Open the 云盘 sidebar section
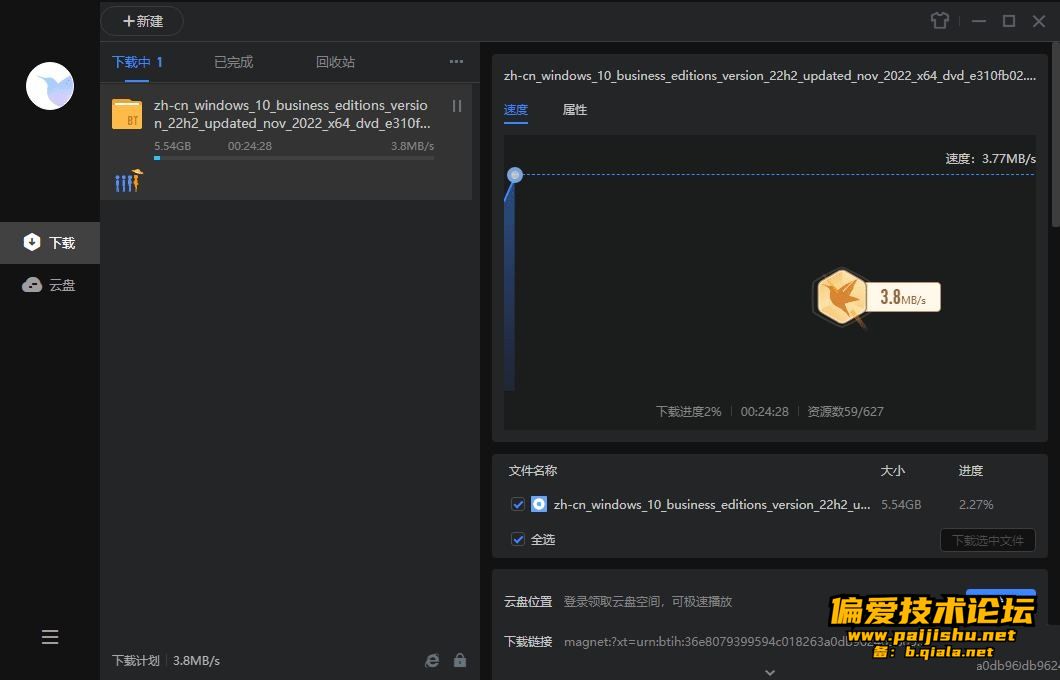This screenshot has height=680, width=1060. (x=50, y=285)
